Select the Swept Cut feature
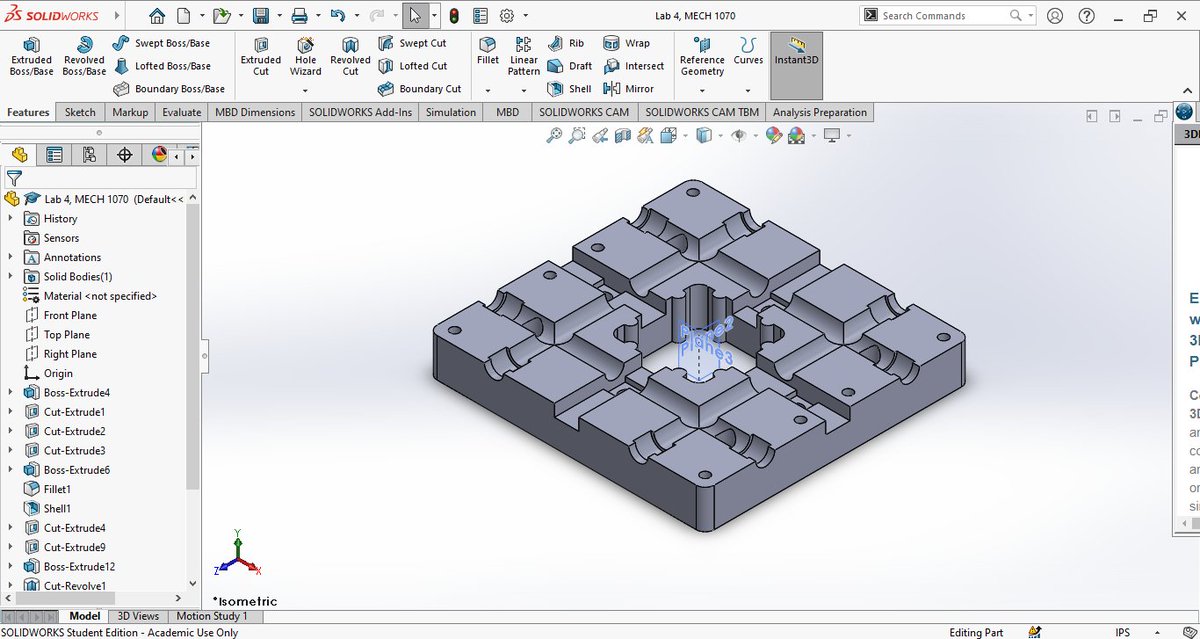The image size is (1200, 639). point(412,43)
